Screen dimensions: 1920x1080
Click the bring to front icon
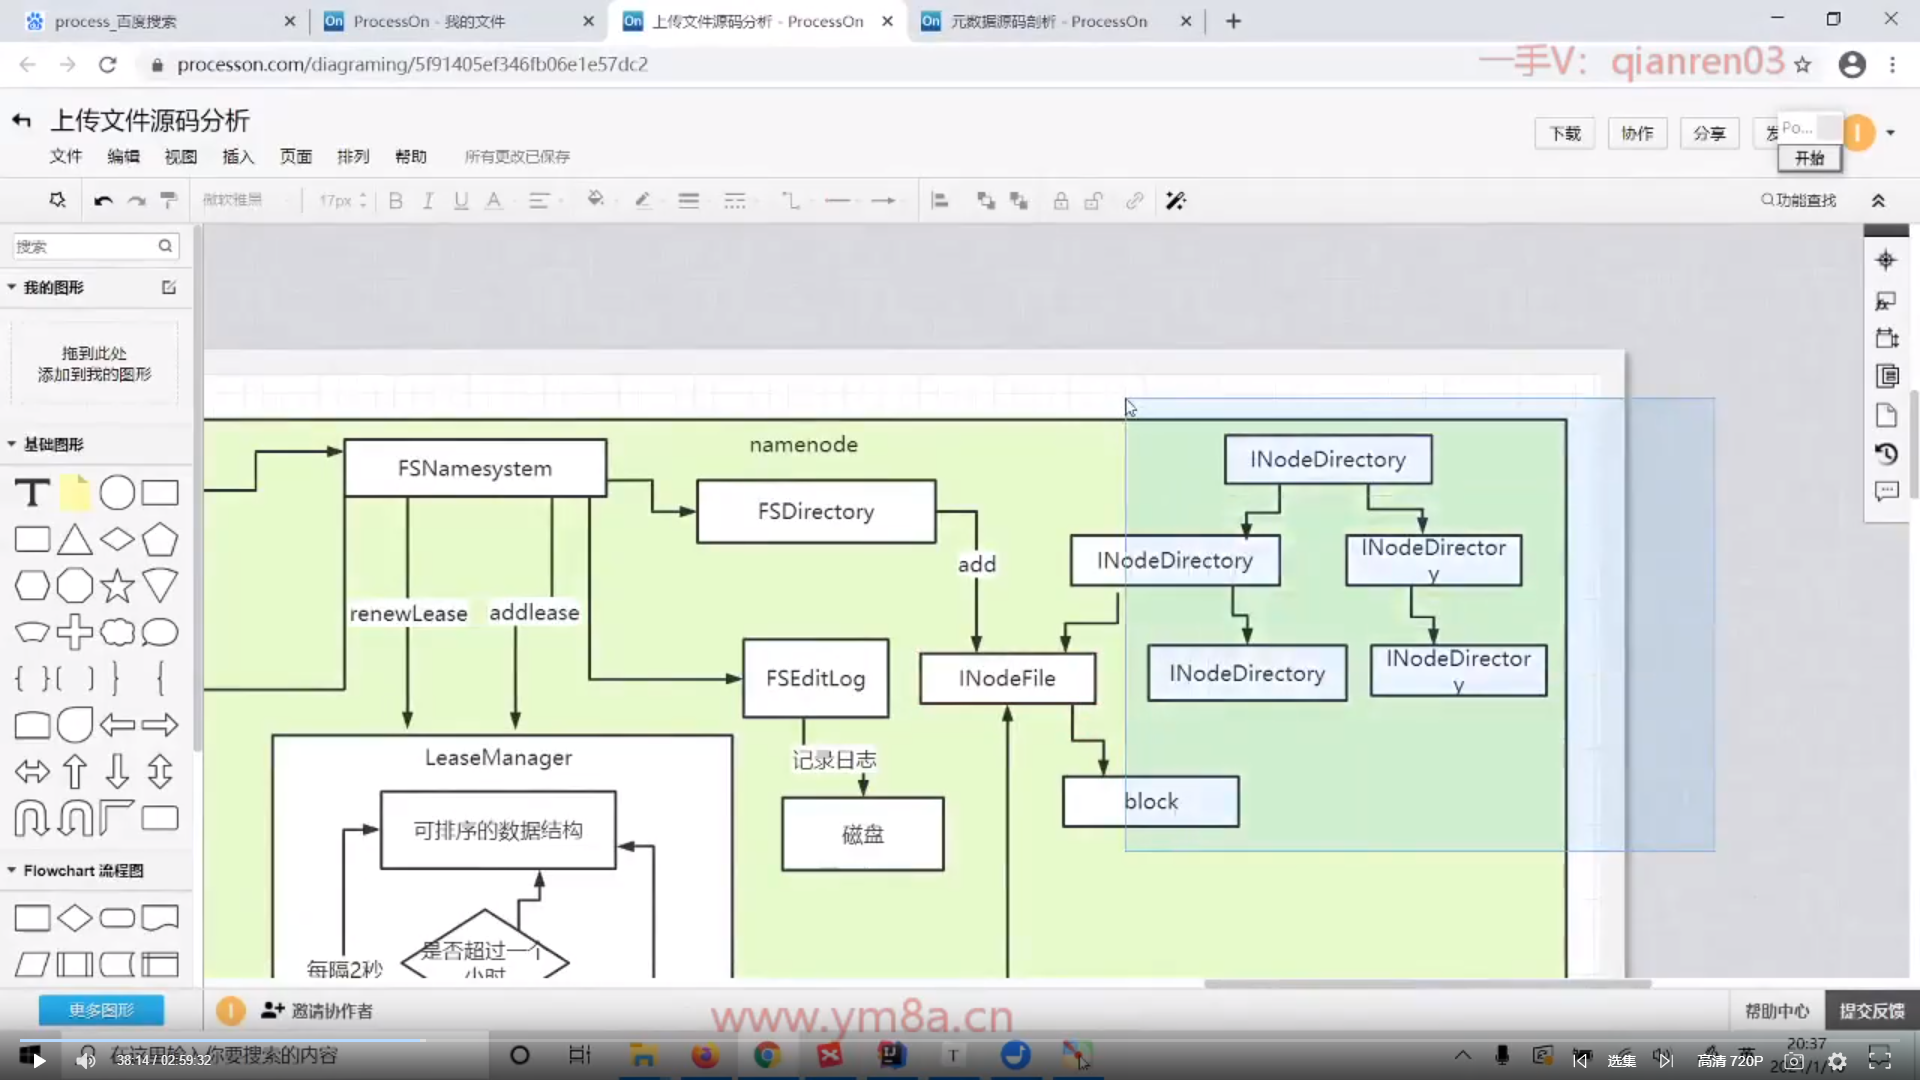click(x=986, y=201)
